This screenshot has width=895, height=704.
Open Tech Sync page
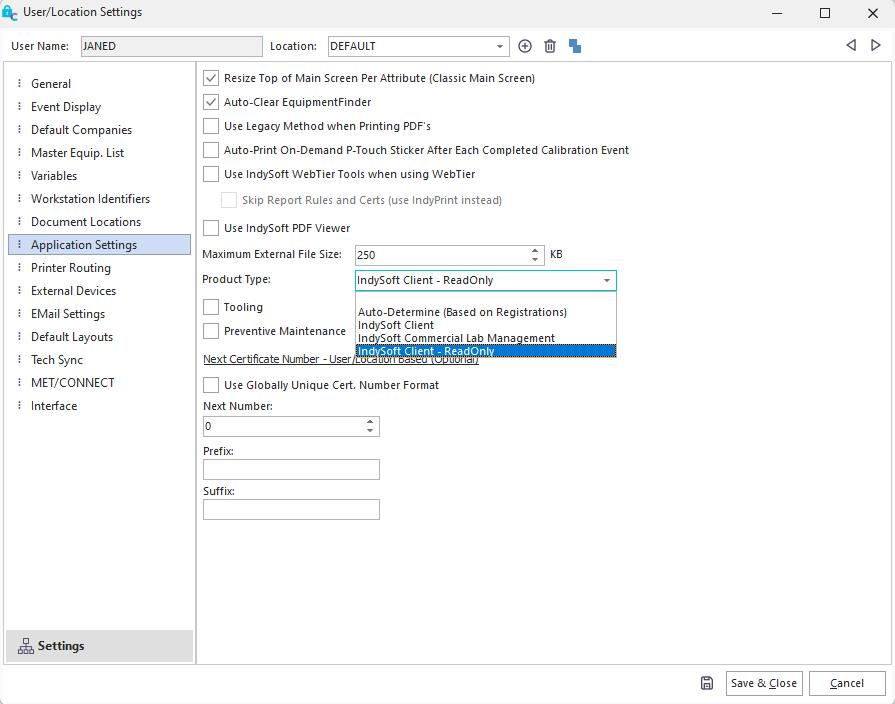point(99,360)
